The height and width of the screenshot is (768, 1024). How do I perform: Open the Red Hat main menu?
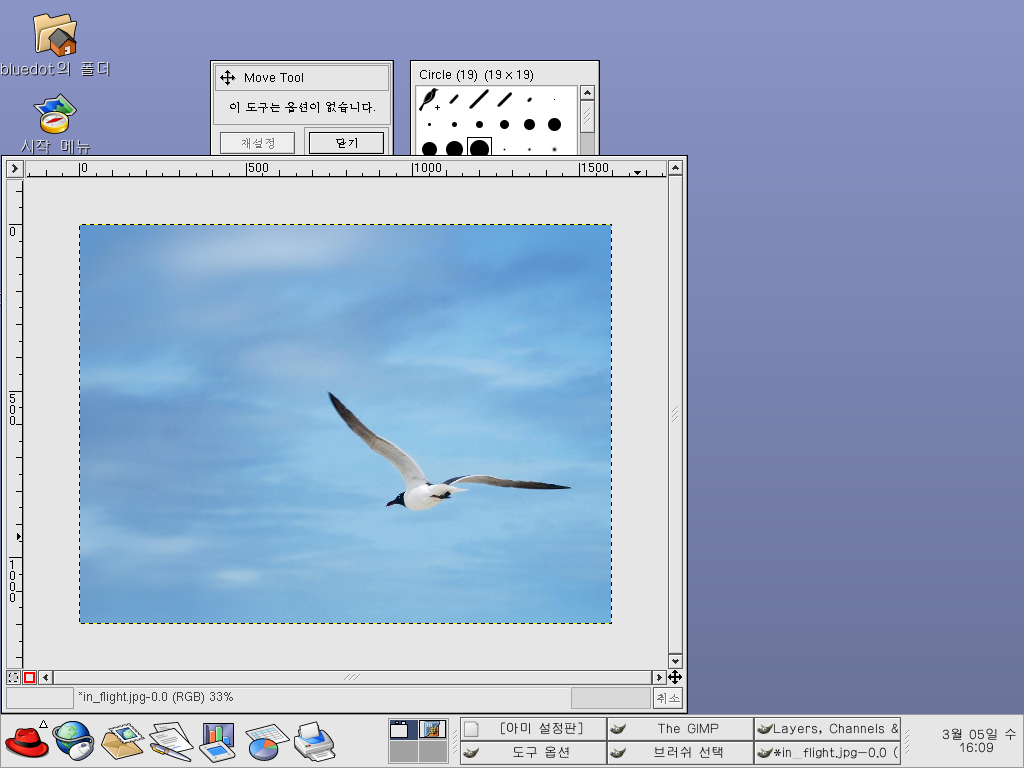(x=27, y=742)
